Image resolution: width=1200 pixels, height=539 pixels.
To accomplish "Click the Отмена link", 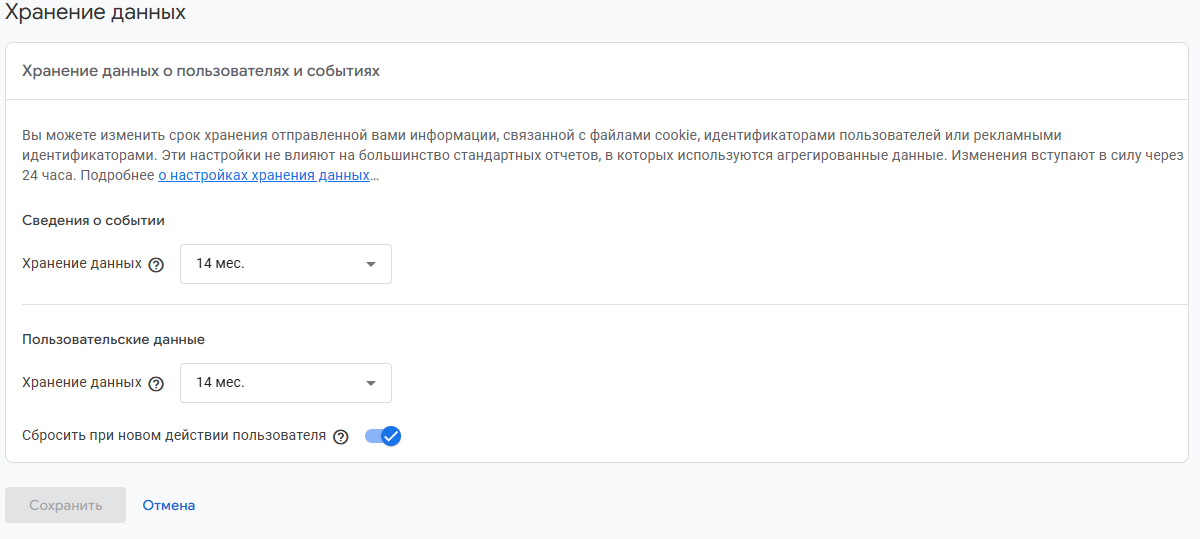I will 169,505.
